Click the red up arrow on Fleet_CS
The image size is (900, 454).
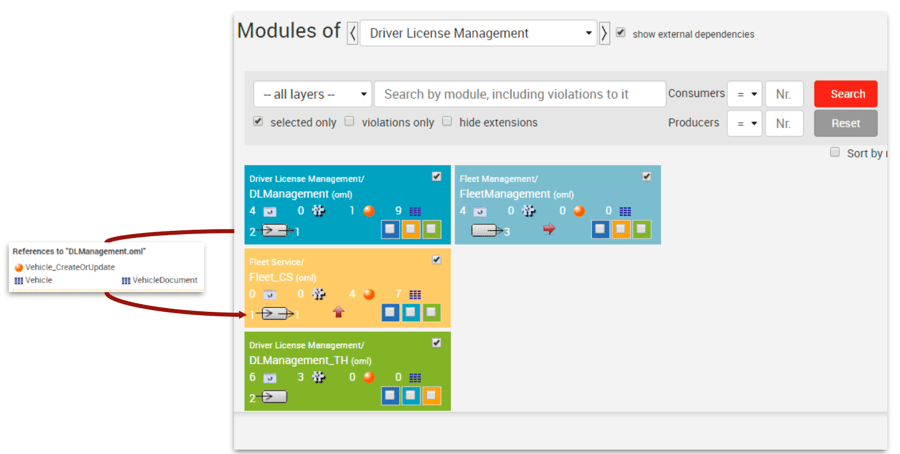click(338, 313)
